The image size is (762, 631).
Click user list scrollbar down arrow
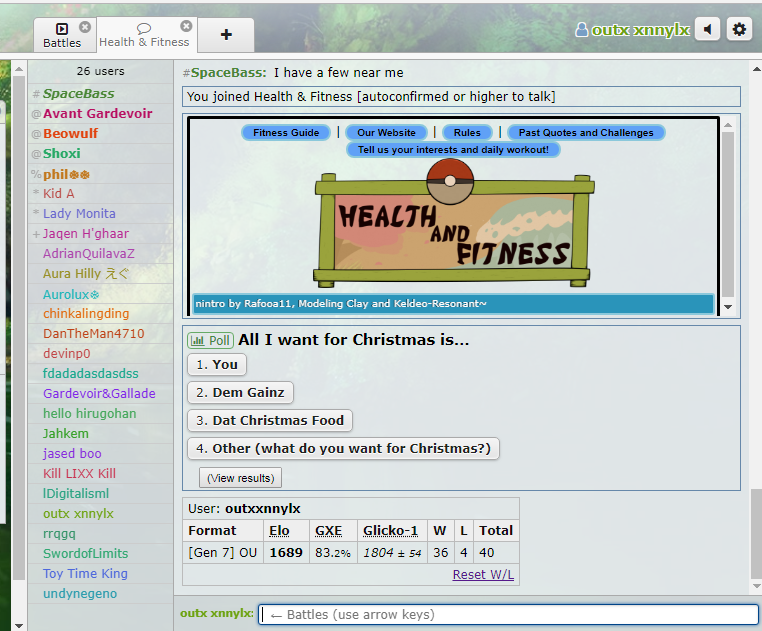(19, 626)
